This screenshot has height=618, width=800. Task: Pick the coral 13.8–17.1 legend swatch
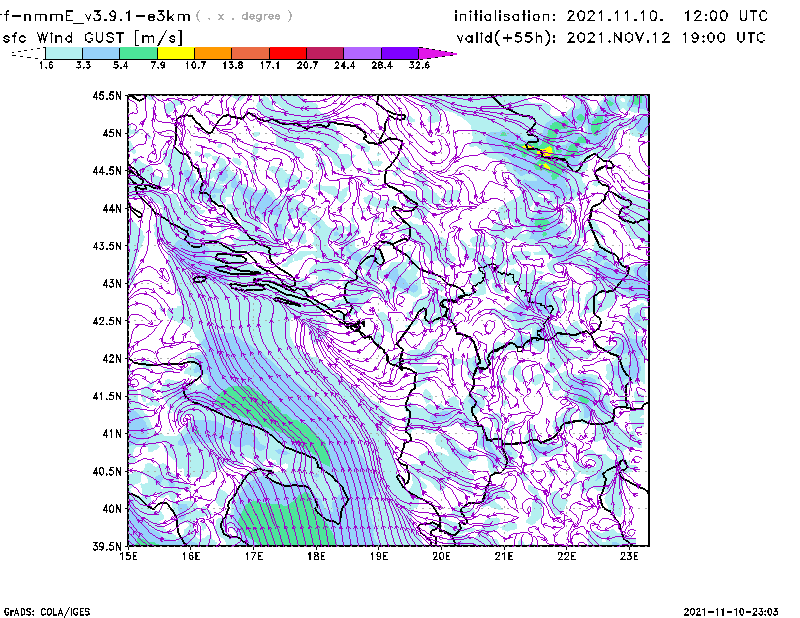251,53
